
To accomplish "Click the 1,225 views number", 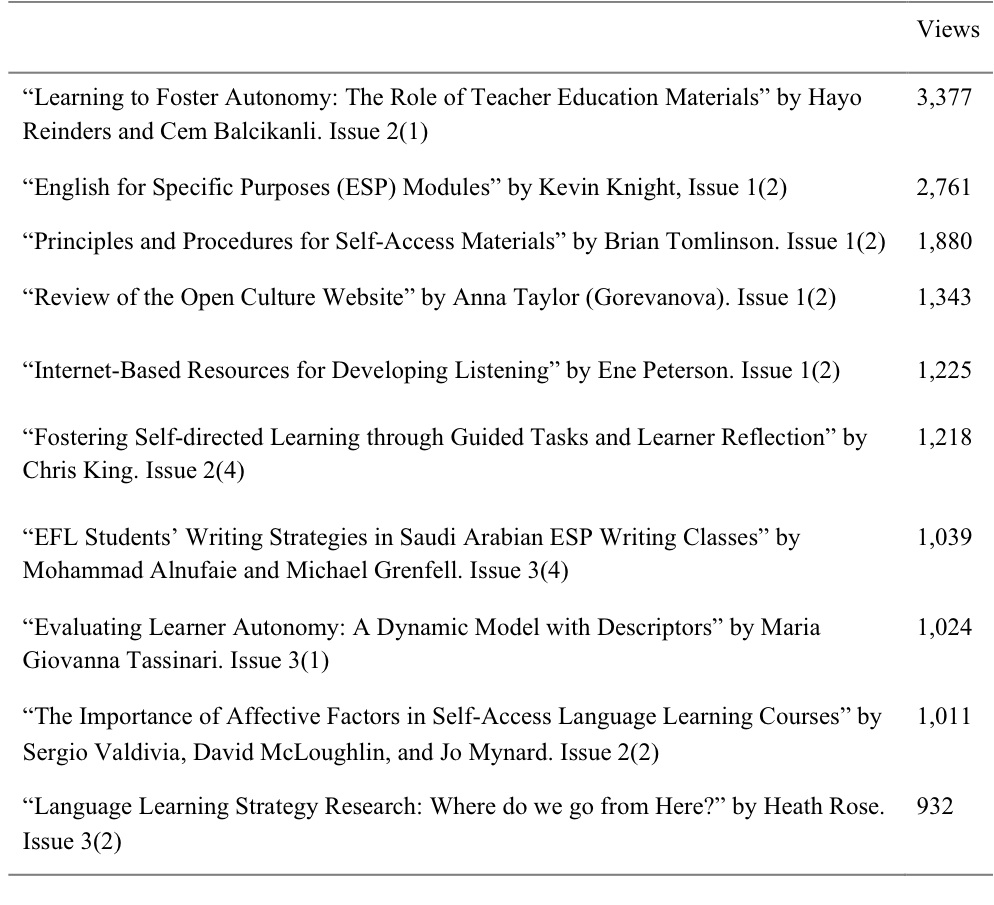I will [943, 371].
